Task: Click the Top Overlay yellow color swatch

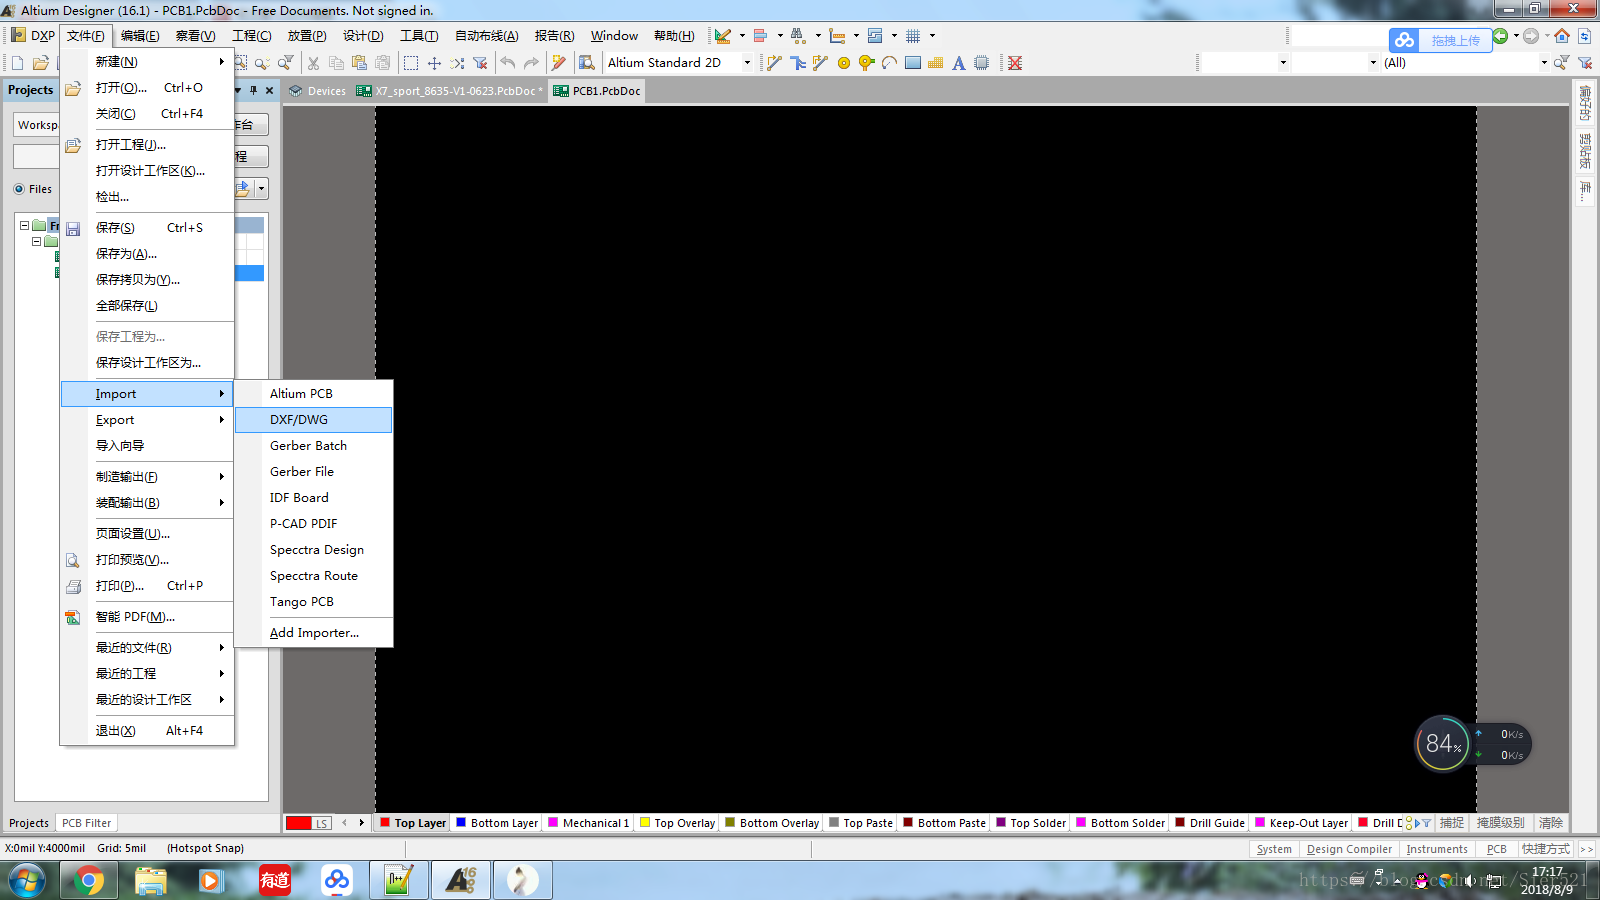Action: pos(645,823)
